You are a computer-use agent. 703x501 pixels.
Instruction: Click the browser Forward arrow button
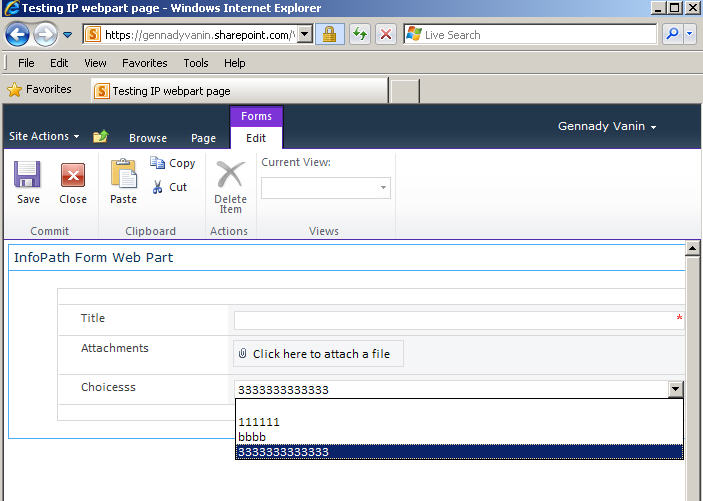45,35
